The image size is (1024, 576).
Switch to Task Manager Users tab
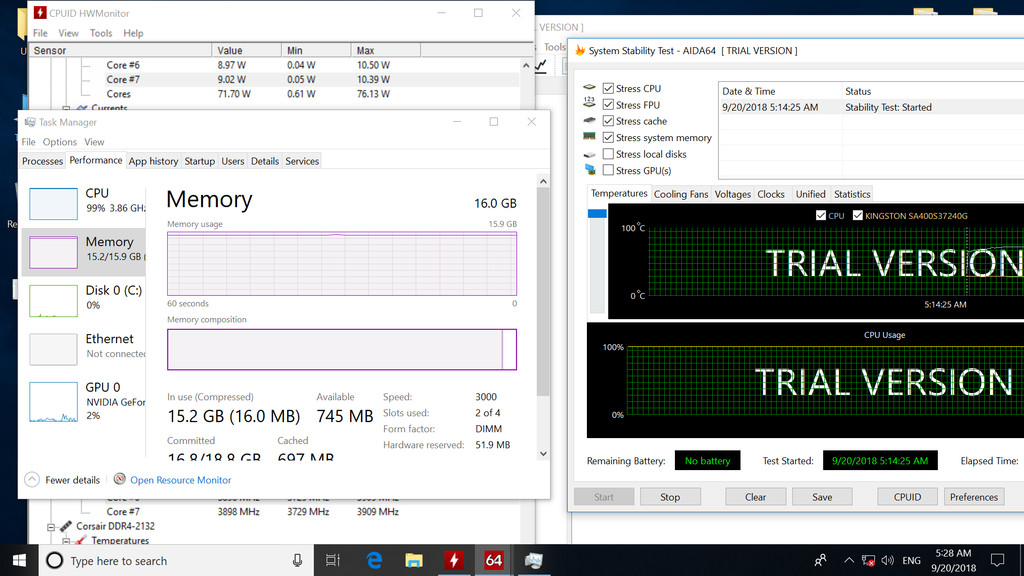coord(232,161)
